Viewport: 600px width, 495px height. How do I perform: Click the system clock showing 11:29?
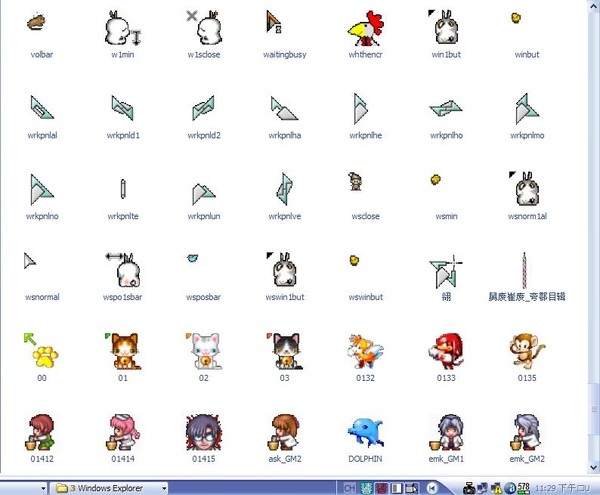point(562,488)
